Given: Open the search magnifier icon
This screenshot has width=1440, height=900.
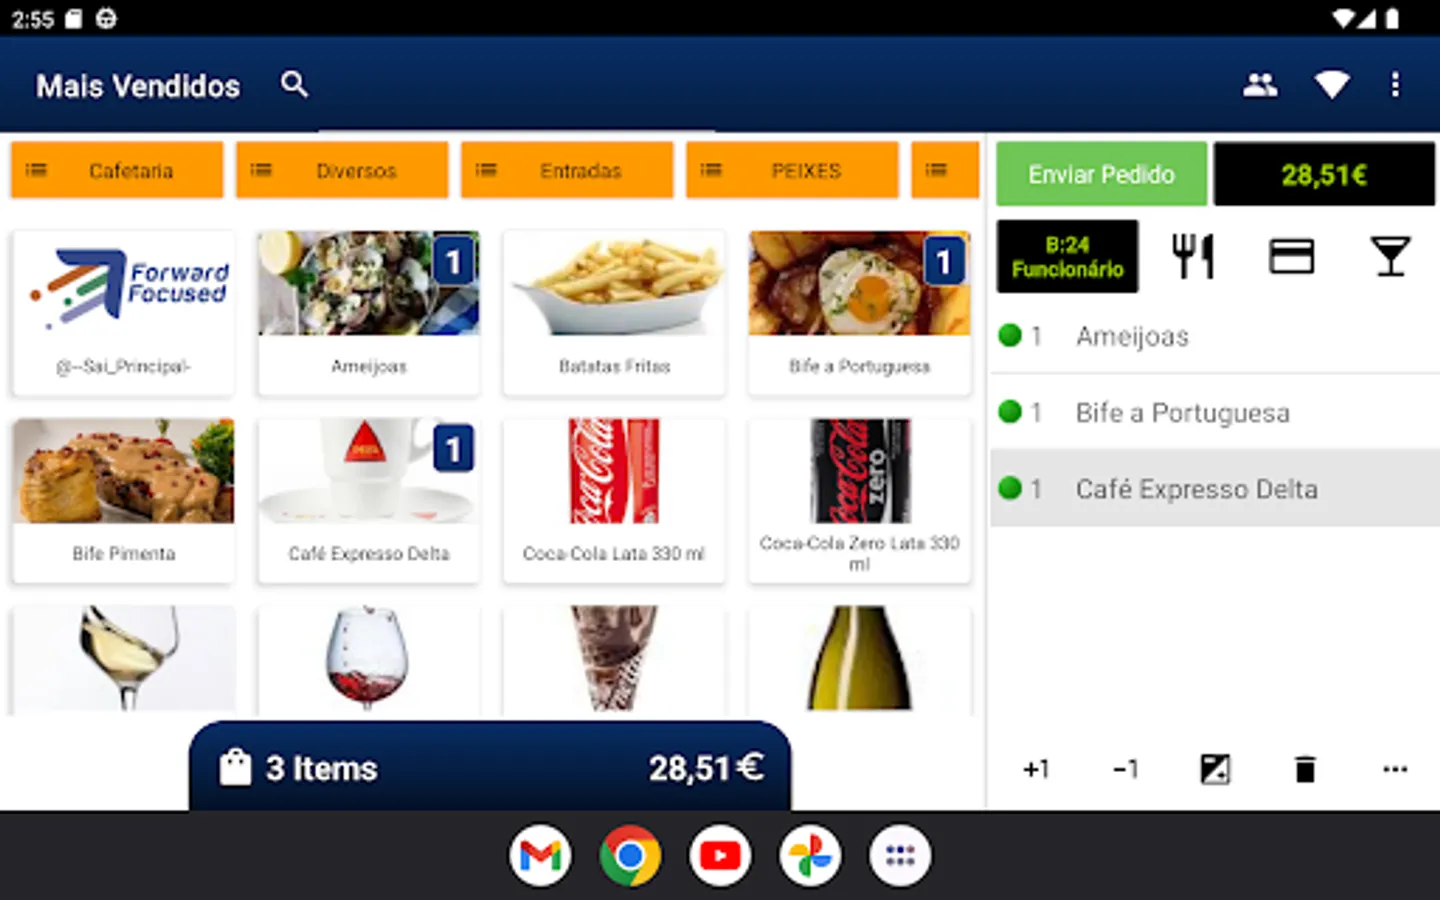Looking at the screenshot, I should point(293,84).
